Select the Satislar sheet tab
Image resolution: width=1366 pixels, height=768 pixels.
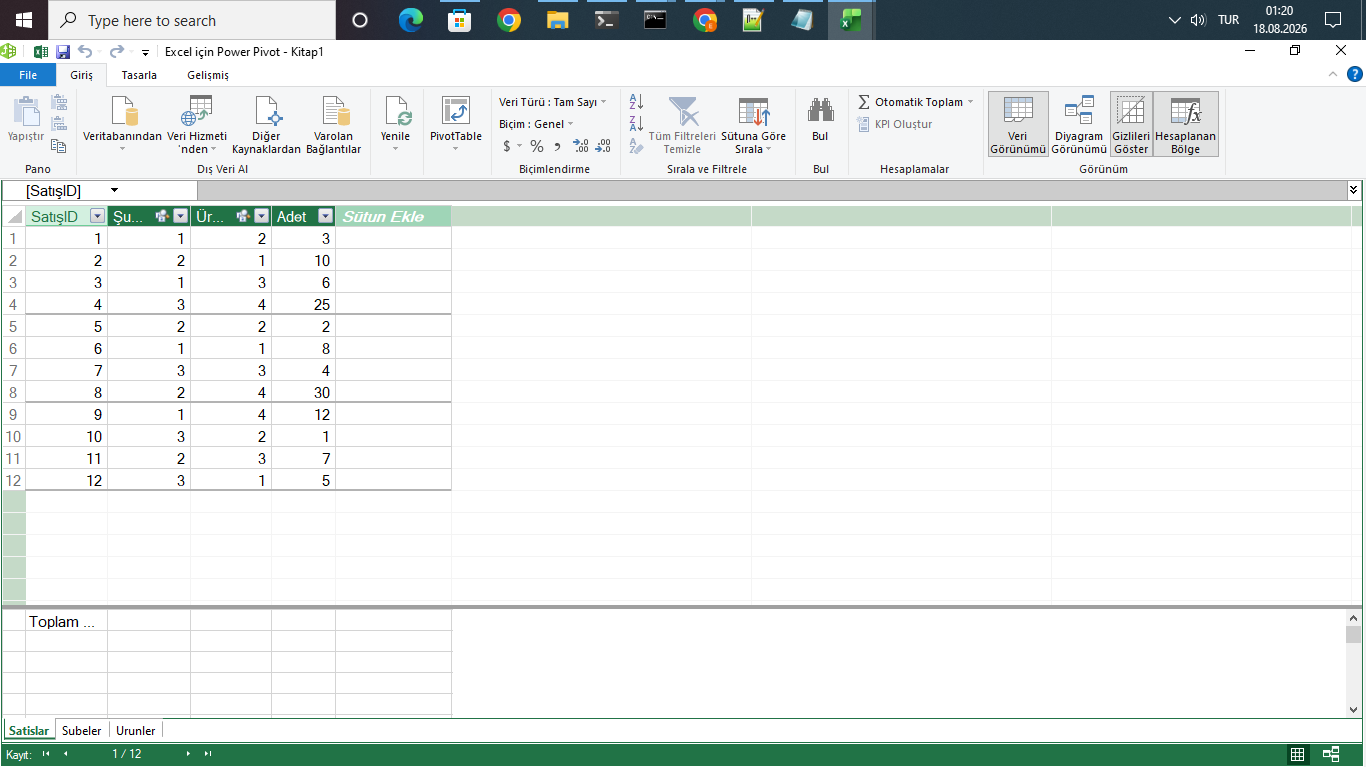point(29,731)
